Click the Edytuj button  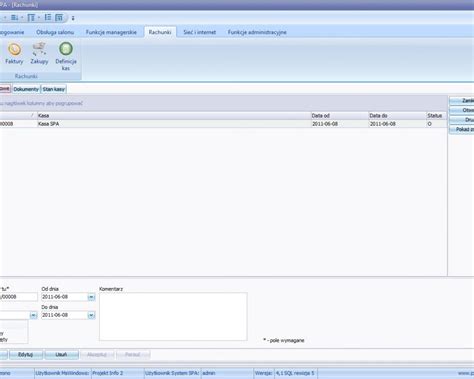(26, 355)
